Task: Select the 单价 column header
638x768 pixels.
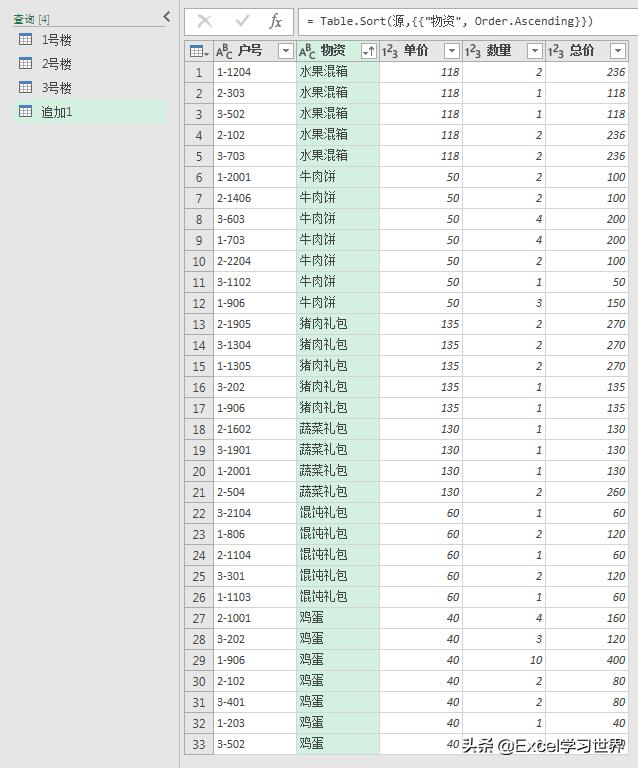Action: (x=421, y=50)
